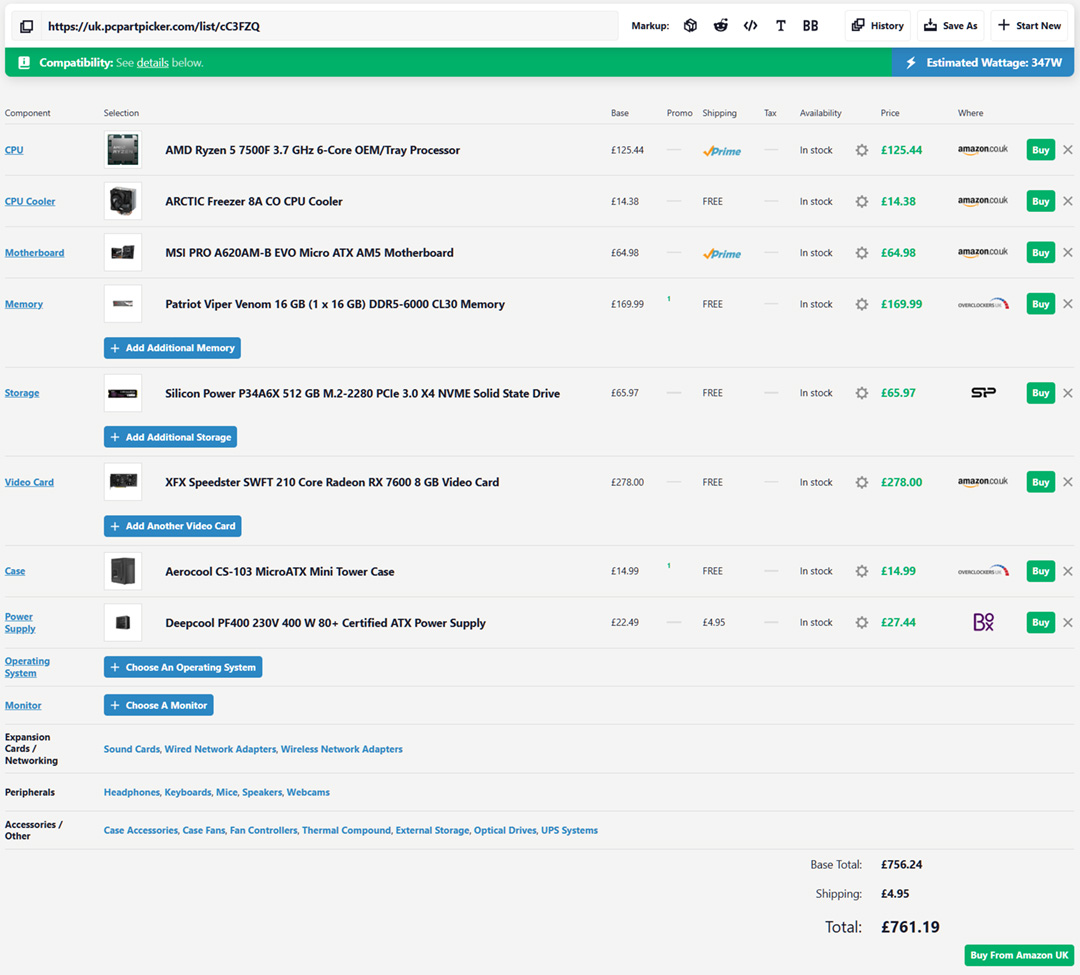Remove the Deepcool power supply from the list
The height and width of the screenshot is (975, 1080).
click(1068, 622)
